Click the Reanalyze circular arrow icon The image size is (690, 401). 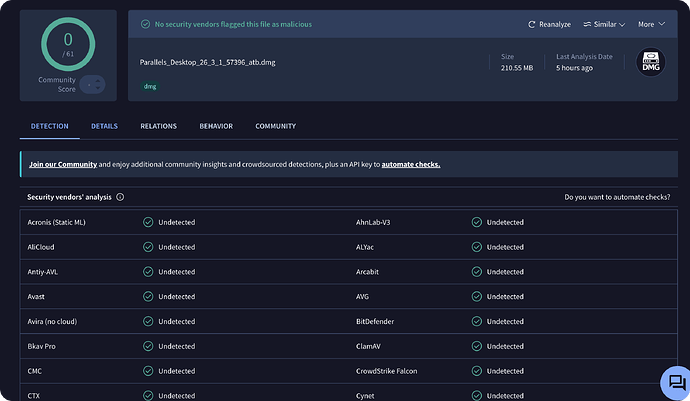(532, 24)
